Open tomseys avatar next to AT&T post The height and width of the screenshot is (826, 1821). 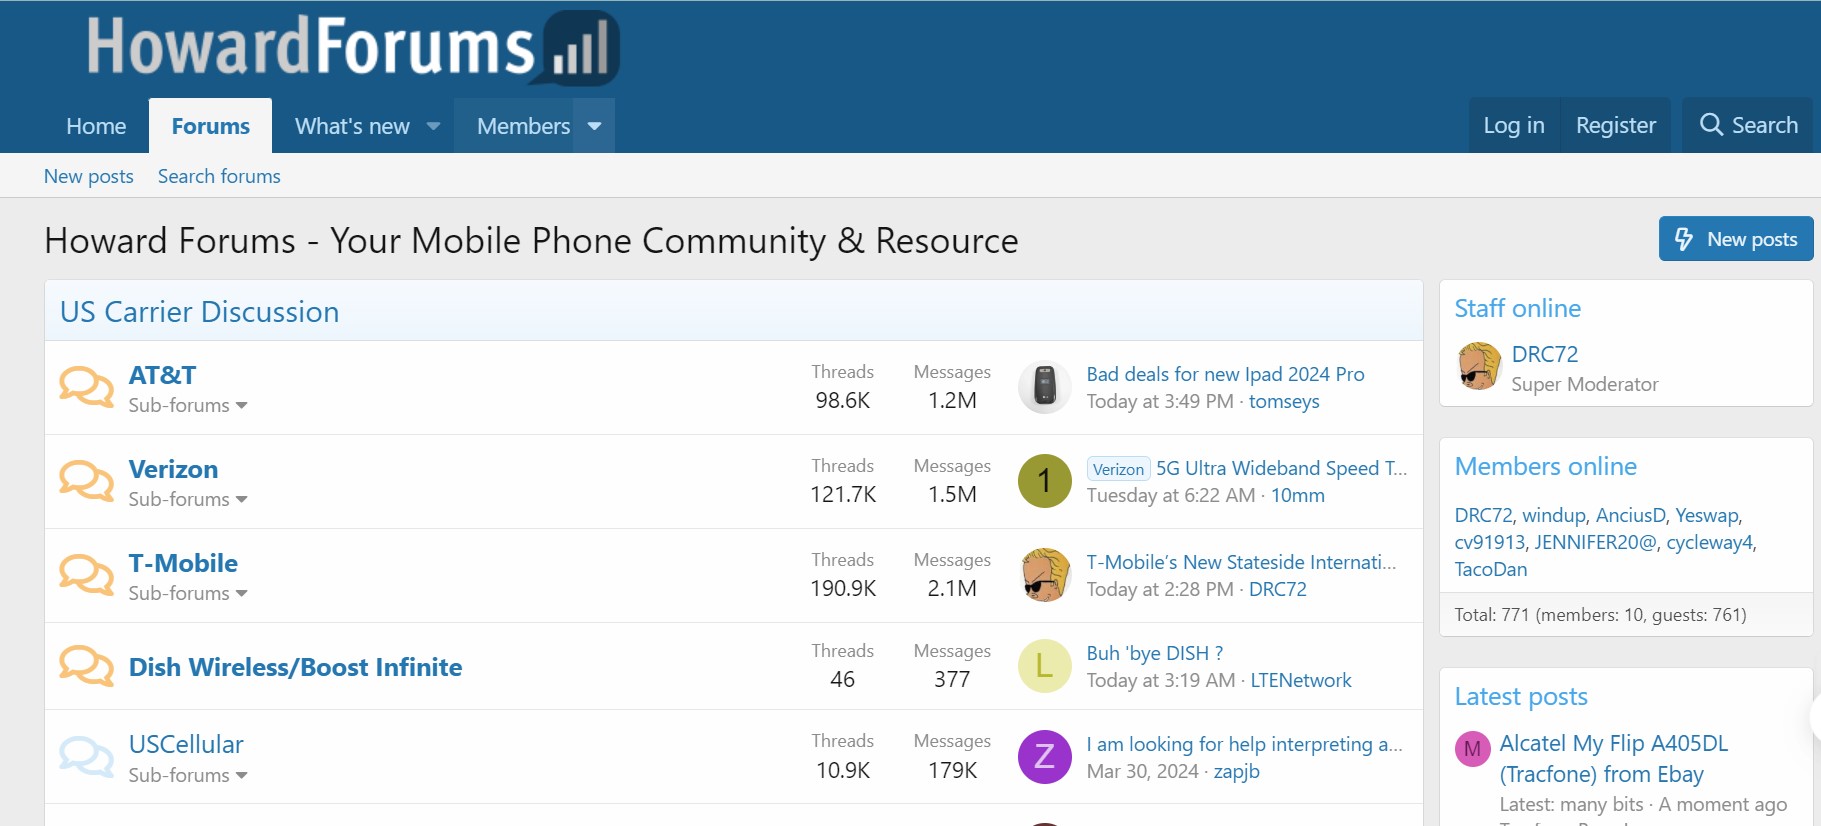tap(1044, 387)
